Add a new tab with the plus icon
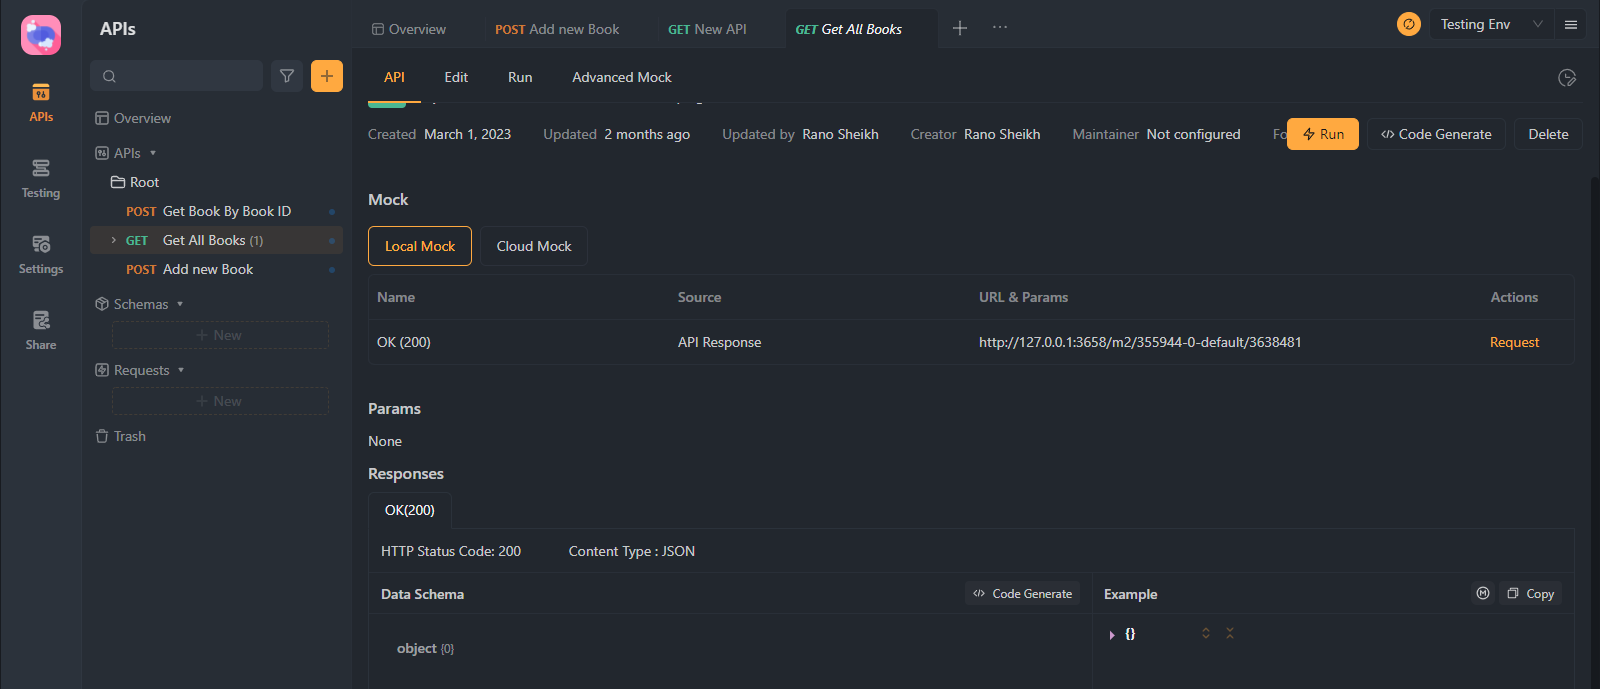This screenshot has width=1600, height=689. click(x=960, y=28)
